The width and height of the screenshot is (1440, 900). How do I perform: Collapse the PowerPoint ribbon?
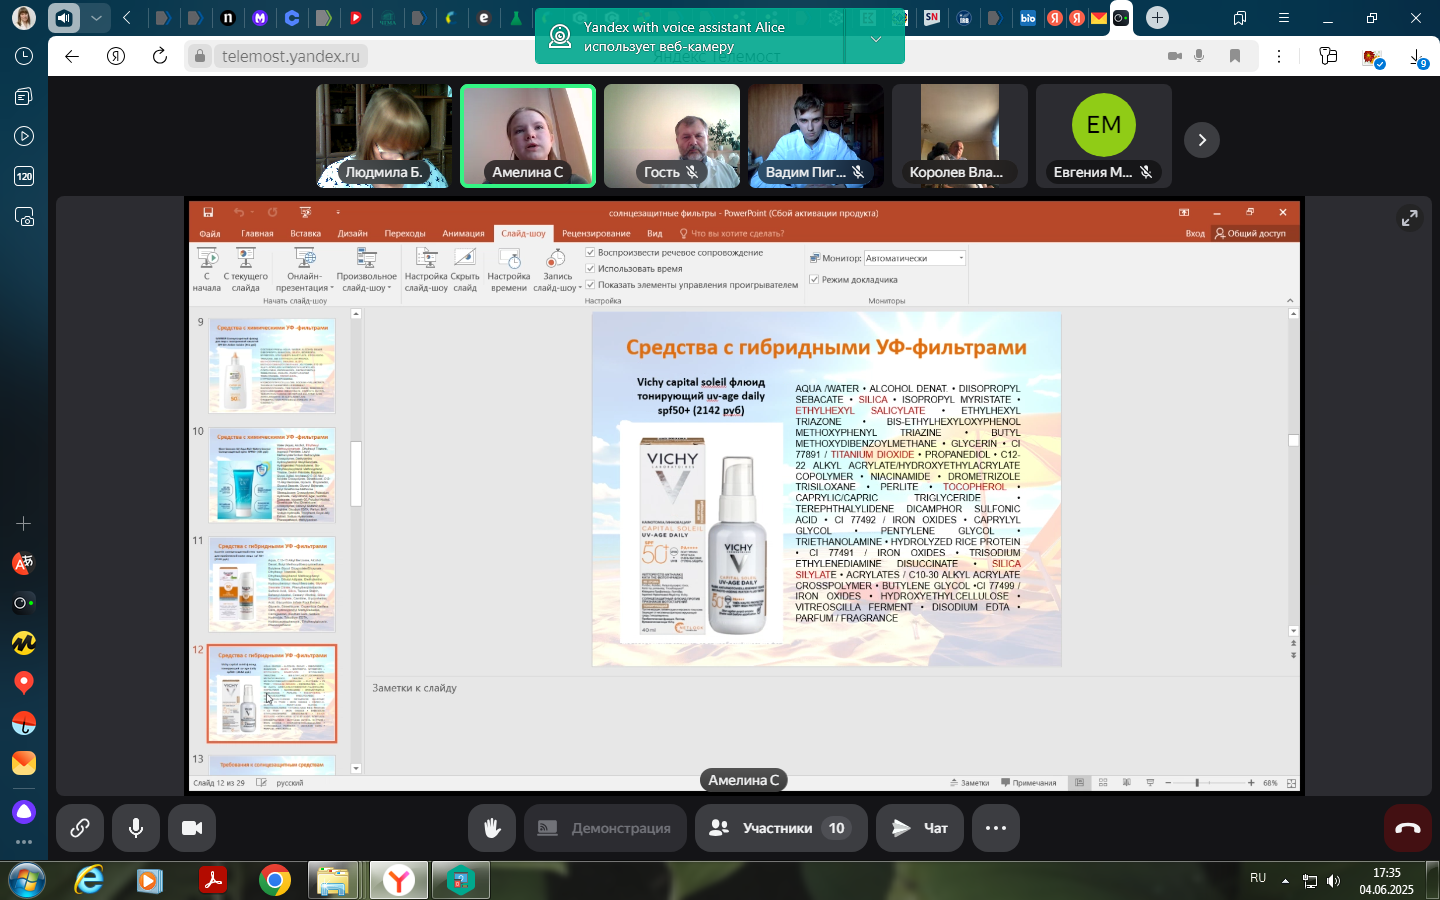pyautogui.click(x=1290, y=301)
